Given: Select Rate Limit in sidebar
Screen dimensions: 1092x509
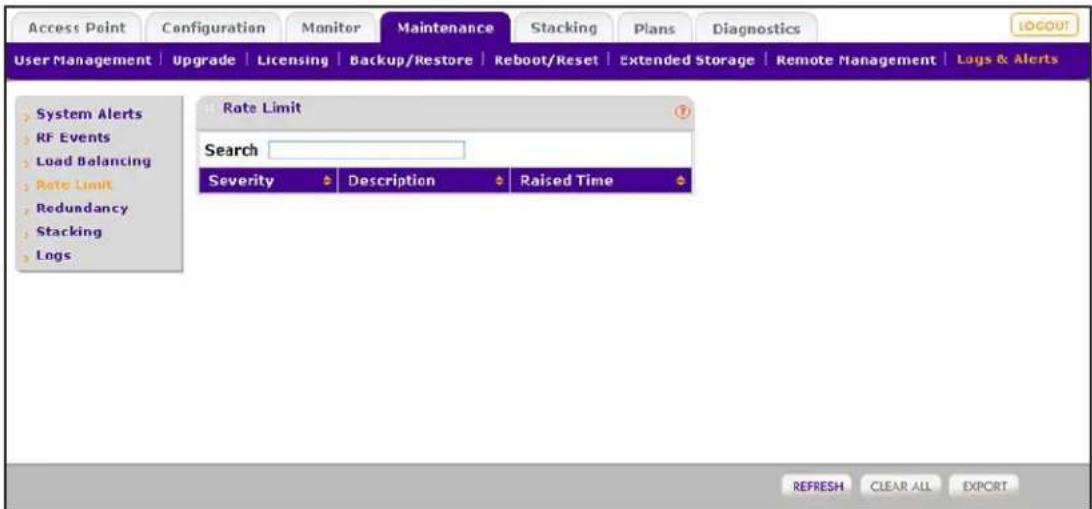Looking at the screenshot, I should tap(75, 185).
